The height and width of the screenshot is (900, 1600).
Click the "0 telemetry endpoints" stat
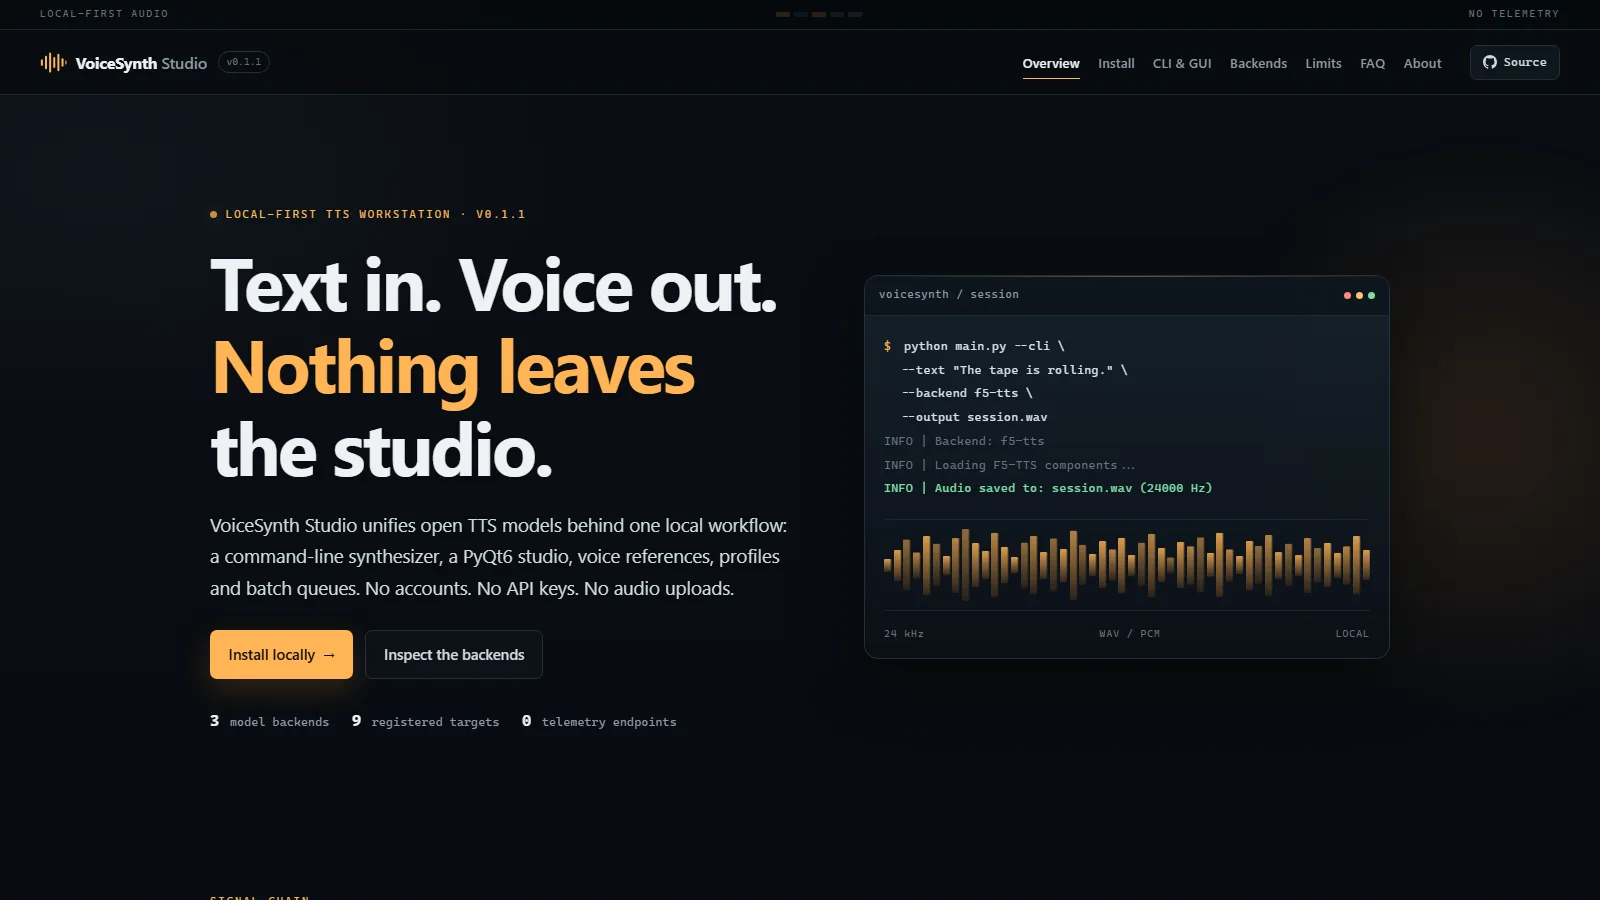coord(599,721)
